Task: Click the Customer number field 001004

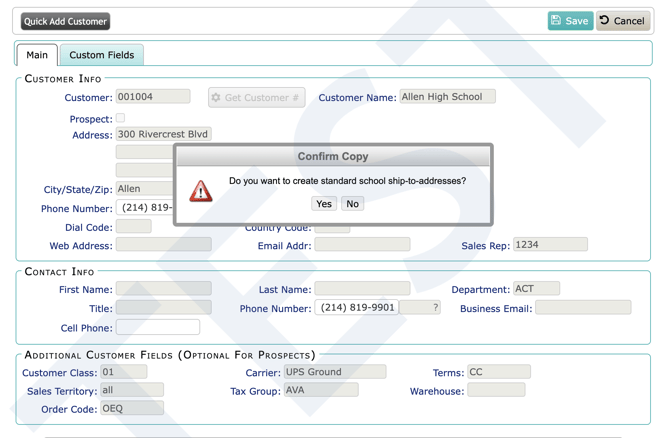Action: (x=153, y=97)
